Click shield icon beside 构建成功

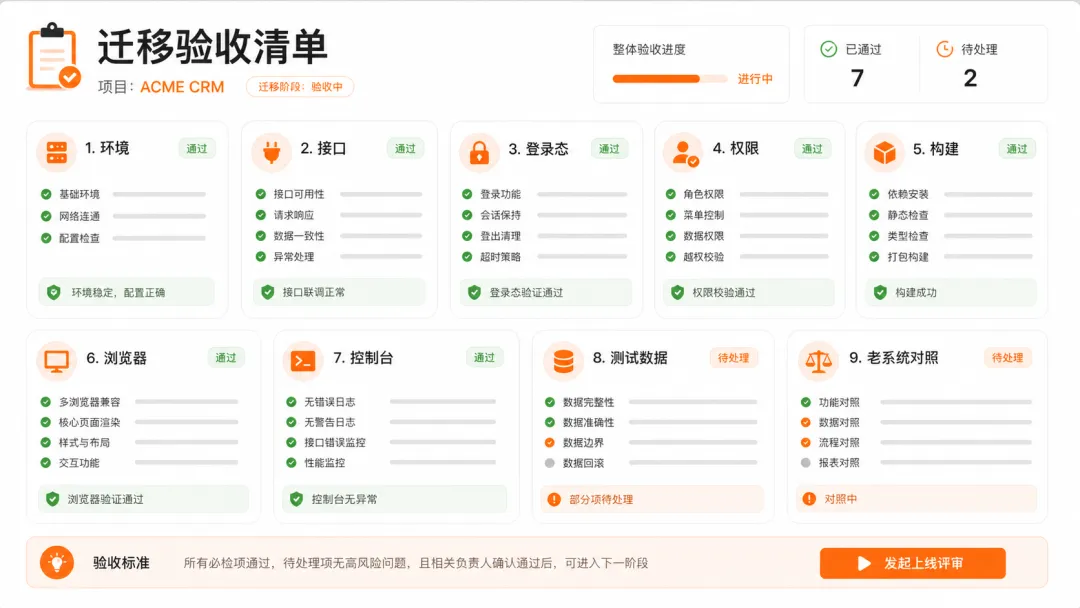coord(880,293)
